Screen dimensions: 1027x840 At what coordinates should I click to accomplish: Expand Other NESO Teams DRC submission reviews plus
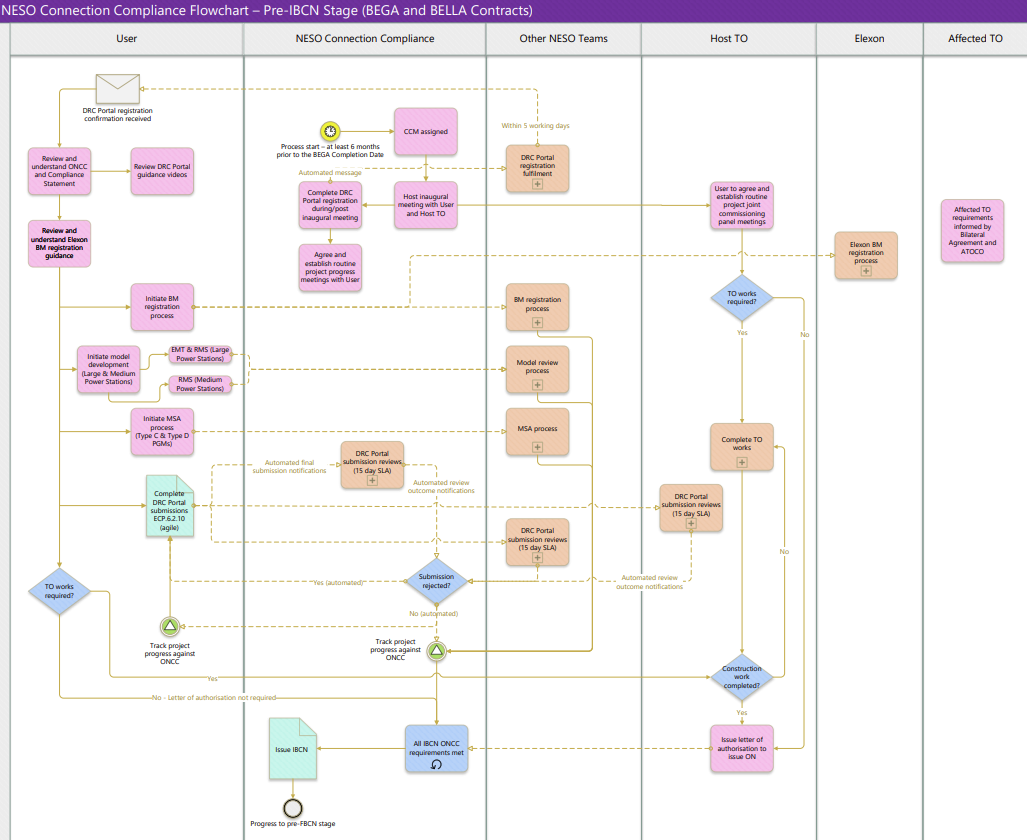[537, 558]
